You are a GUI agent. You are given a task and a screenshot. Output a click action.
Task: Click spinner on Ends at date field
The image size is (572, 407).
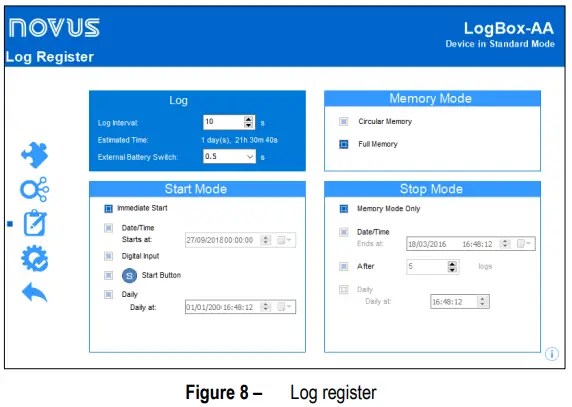505,244
